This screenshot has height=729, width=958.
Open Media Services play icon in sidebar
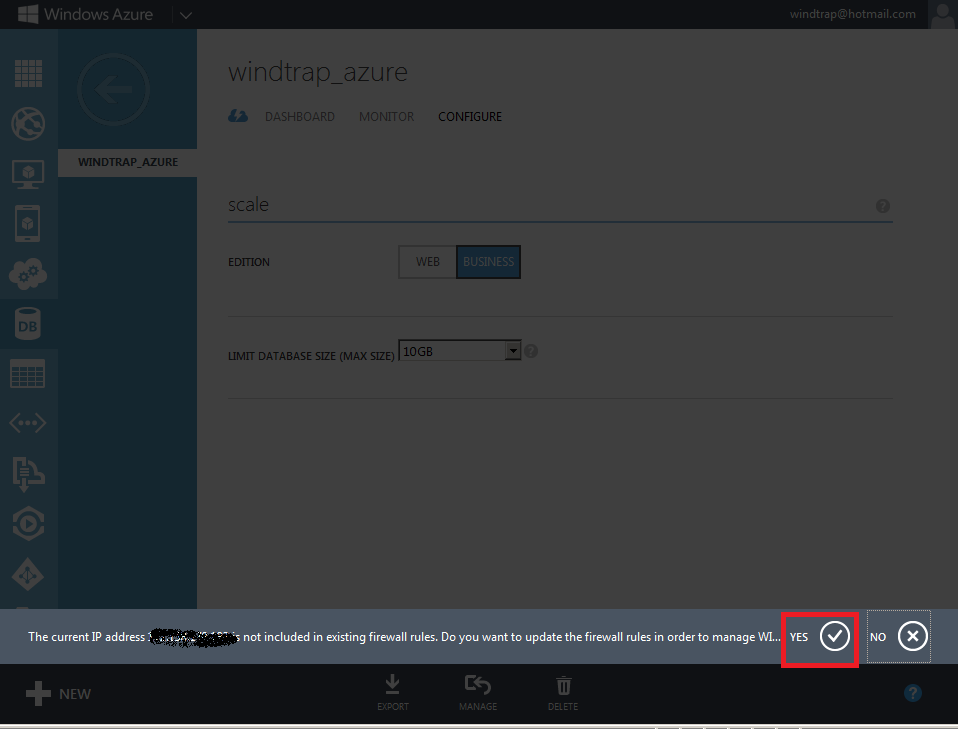tap(28, 524)
